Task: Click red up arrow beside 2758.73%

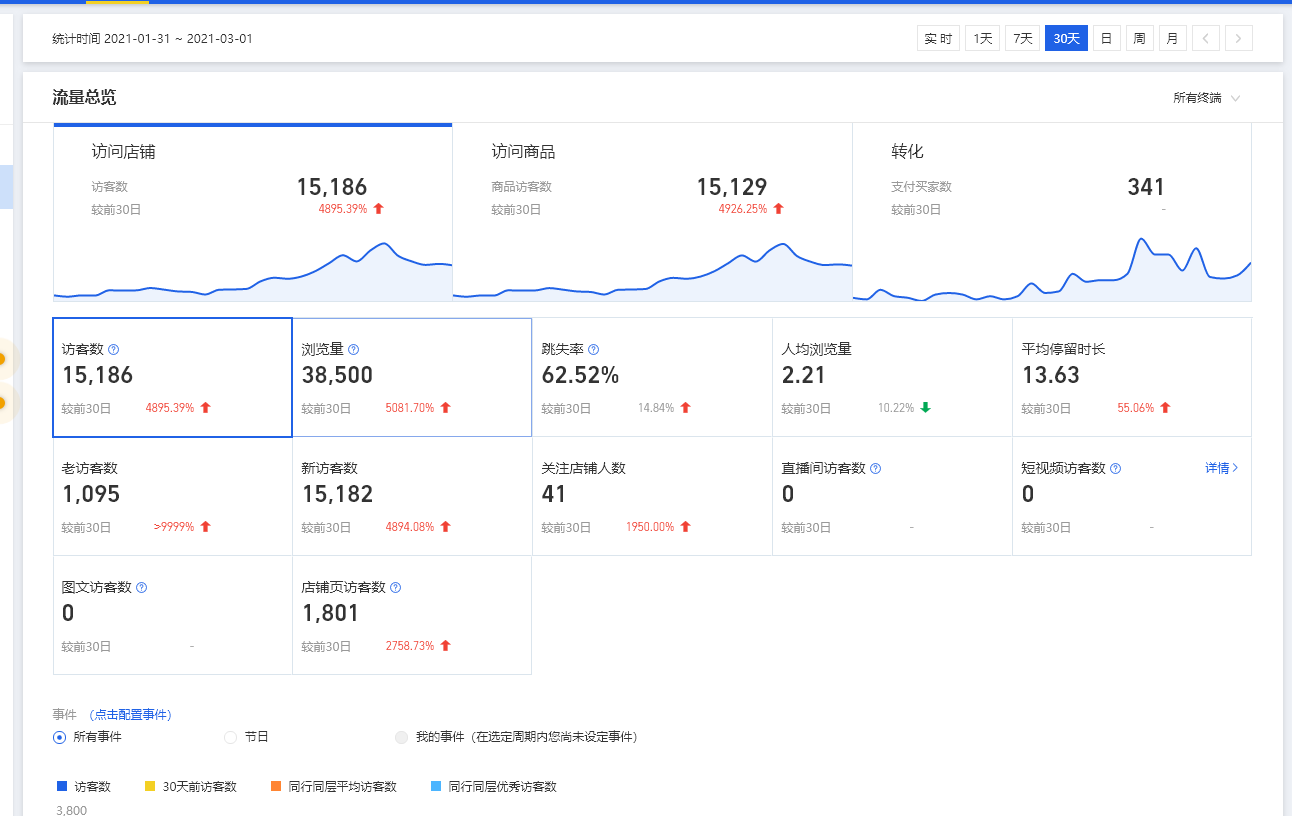Action: coord(445,646)
